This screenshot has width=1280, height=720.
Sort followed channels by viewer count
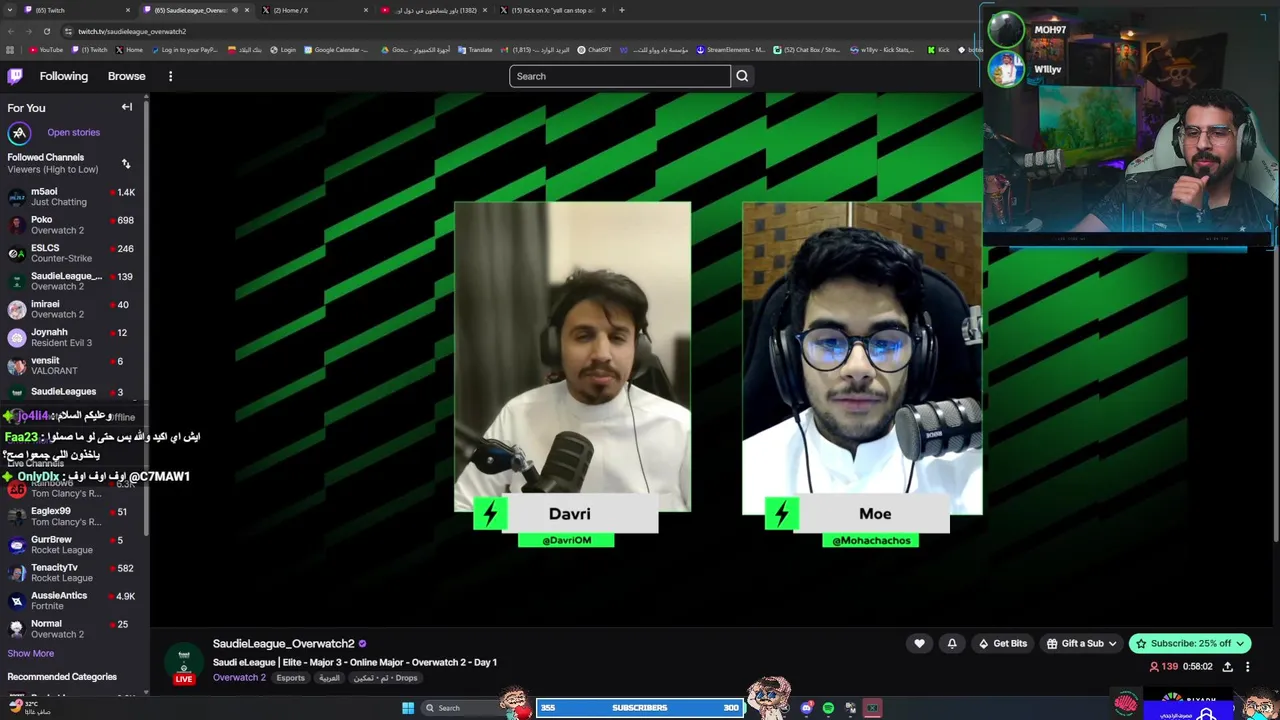126,163
